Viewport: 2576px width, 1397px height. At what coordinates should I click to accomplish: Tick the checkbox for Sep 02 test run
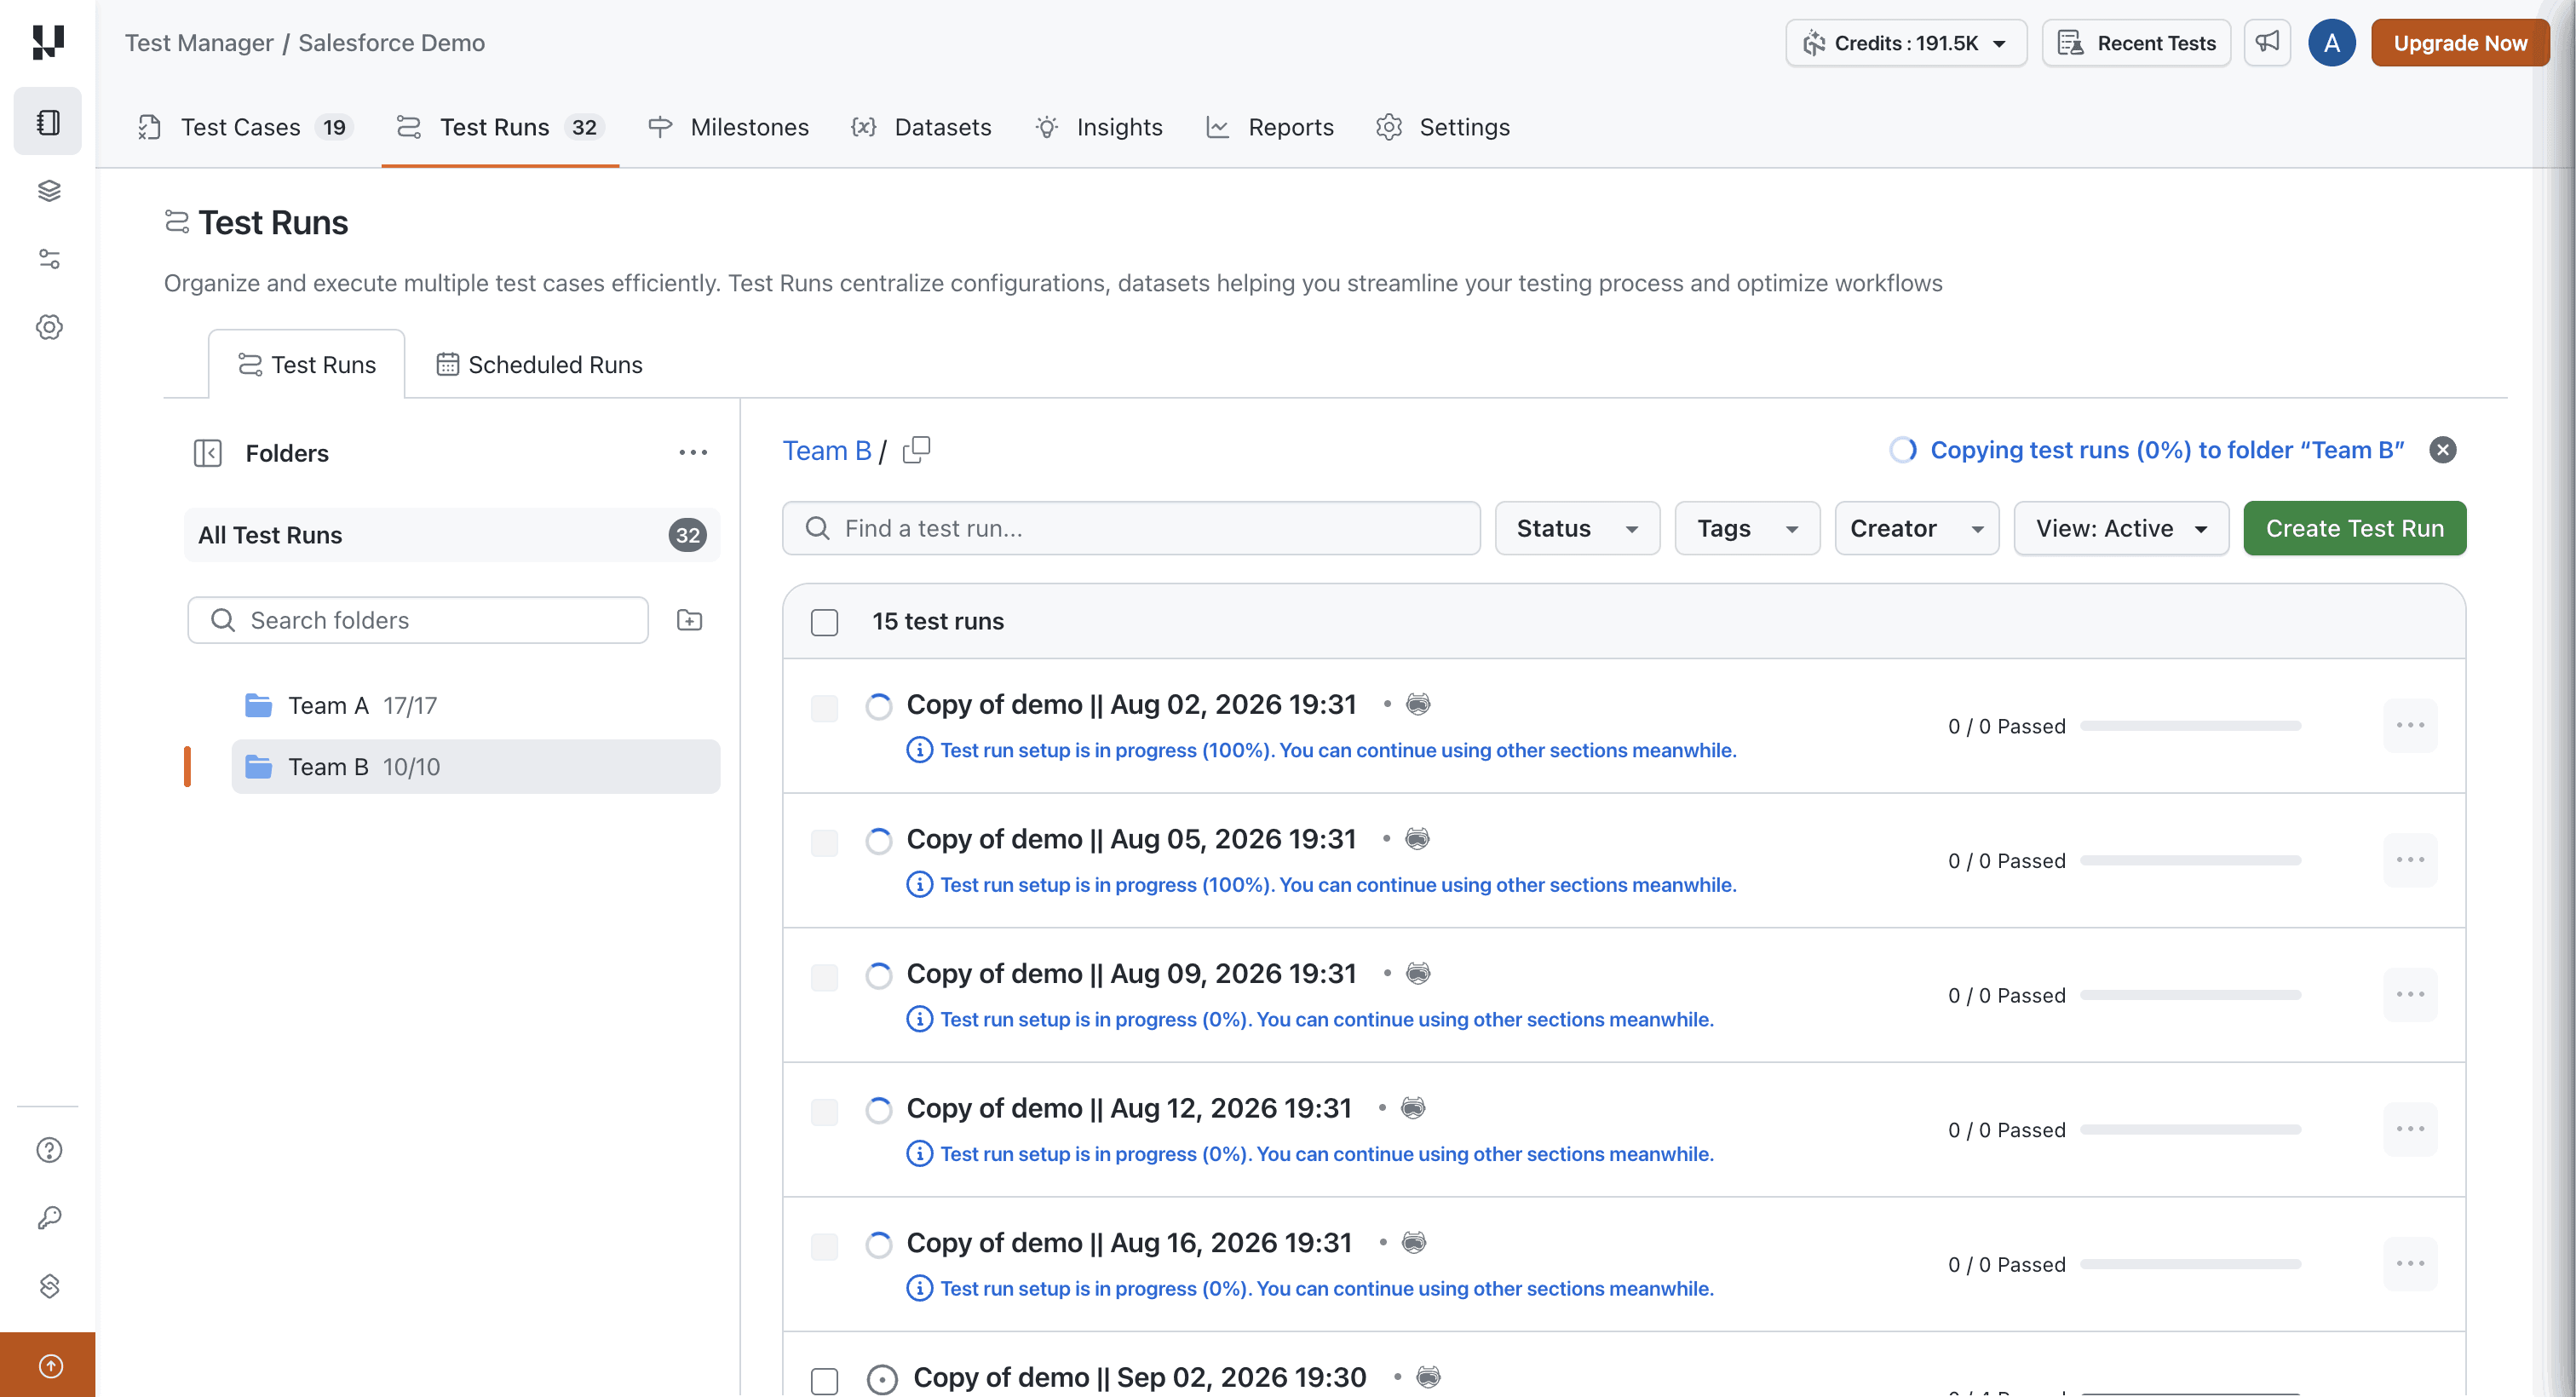click(824, 1381)
